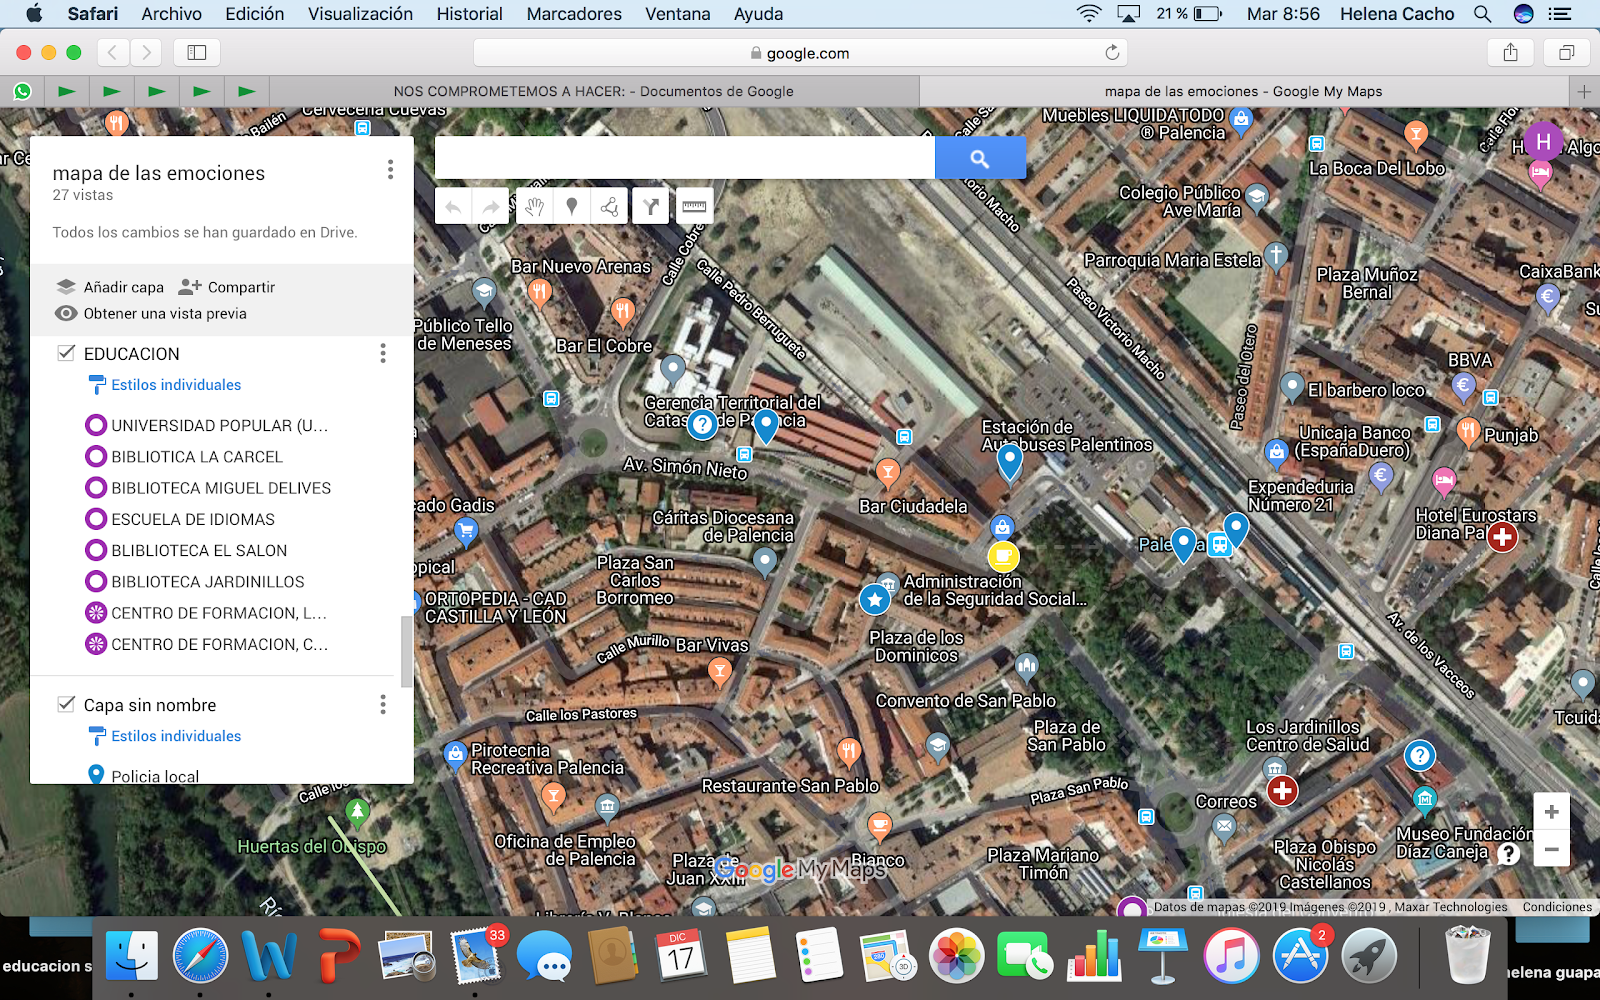Viewport: 1600px width, 1000px height.
Task: Open the Archivo menu
Action: pyautogui.click(x=171, y=14)
